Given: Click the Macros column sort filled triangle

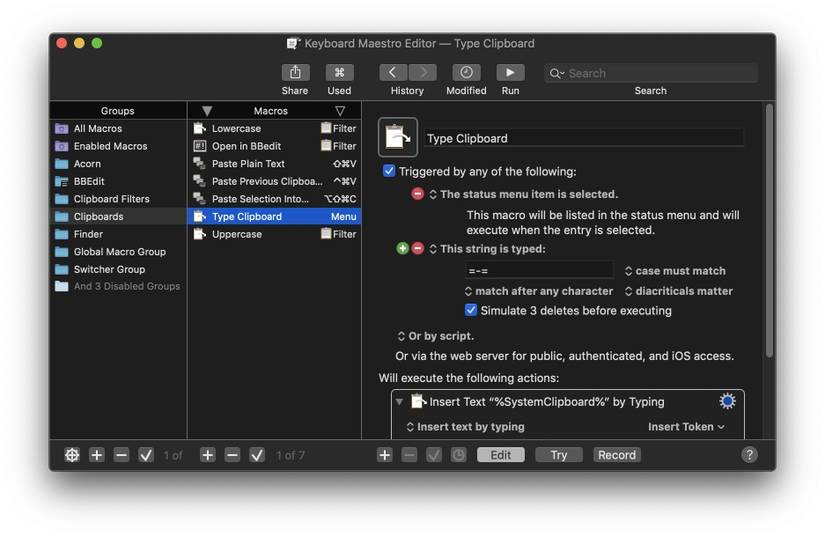Looking at the screenshot, I should (207, 111).
